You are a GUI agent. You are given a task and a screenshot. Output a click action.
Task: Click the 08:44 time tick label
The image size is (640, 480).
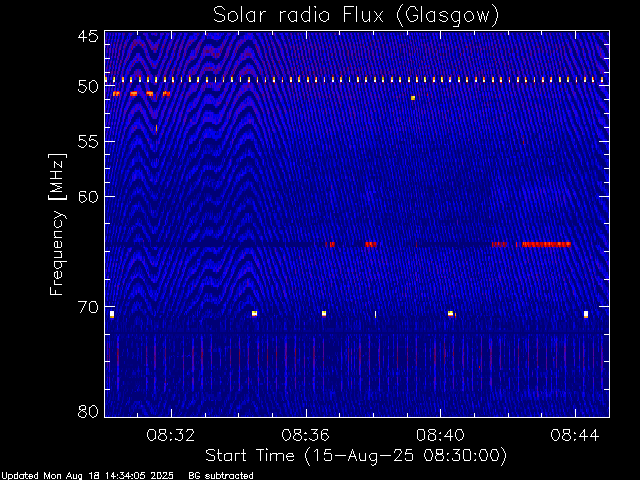pos(575,435)
